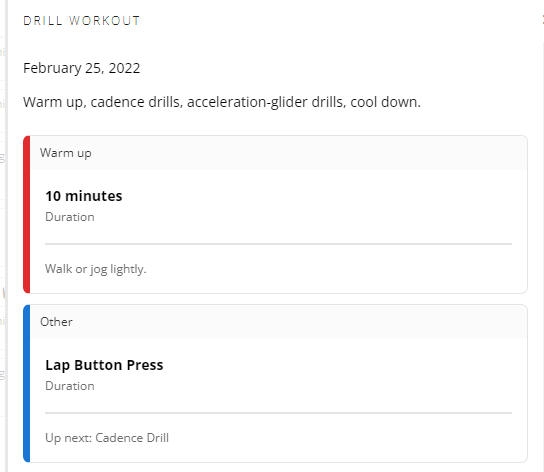544x472 pixels.
Task: Click the Duration label under Lap Button Press
Action: [70, 386]
